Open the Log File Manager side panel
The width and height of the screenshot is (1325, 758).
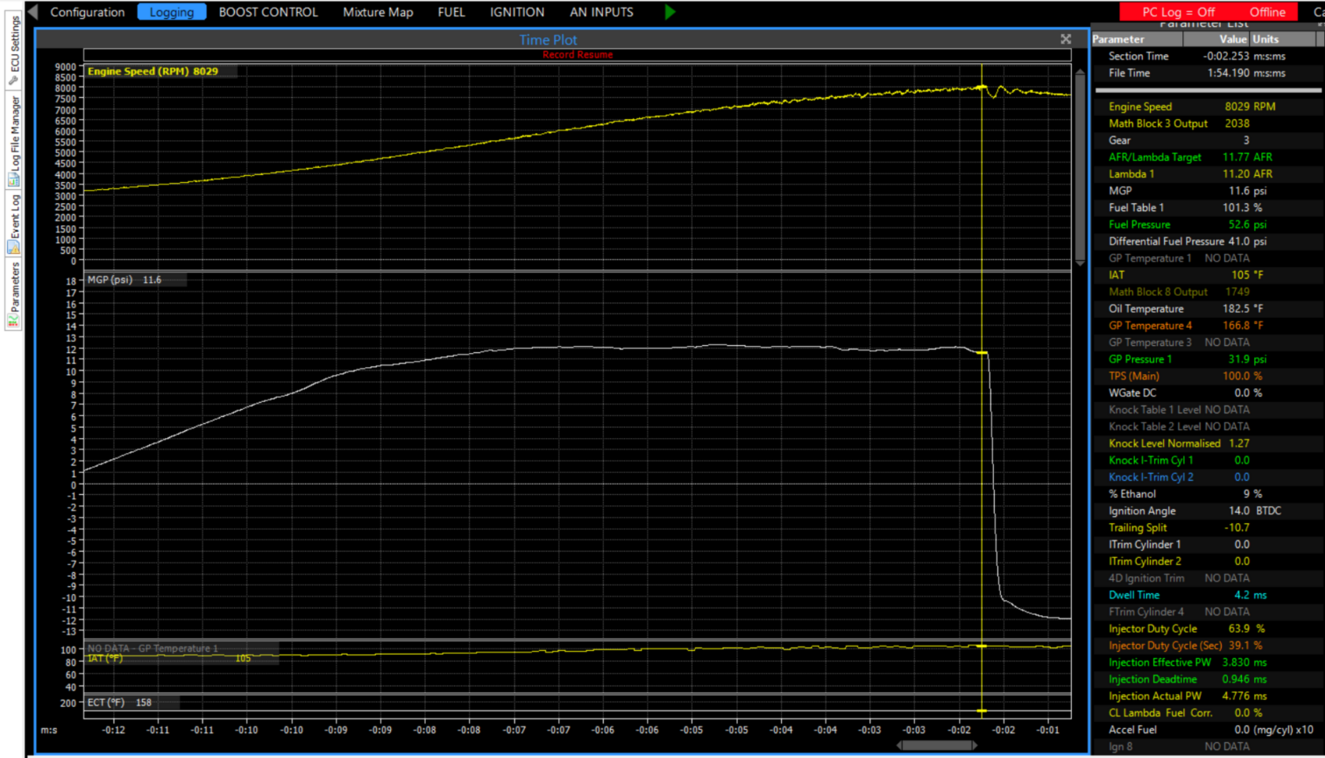(x=14, y=140)
